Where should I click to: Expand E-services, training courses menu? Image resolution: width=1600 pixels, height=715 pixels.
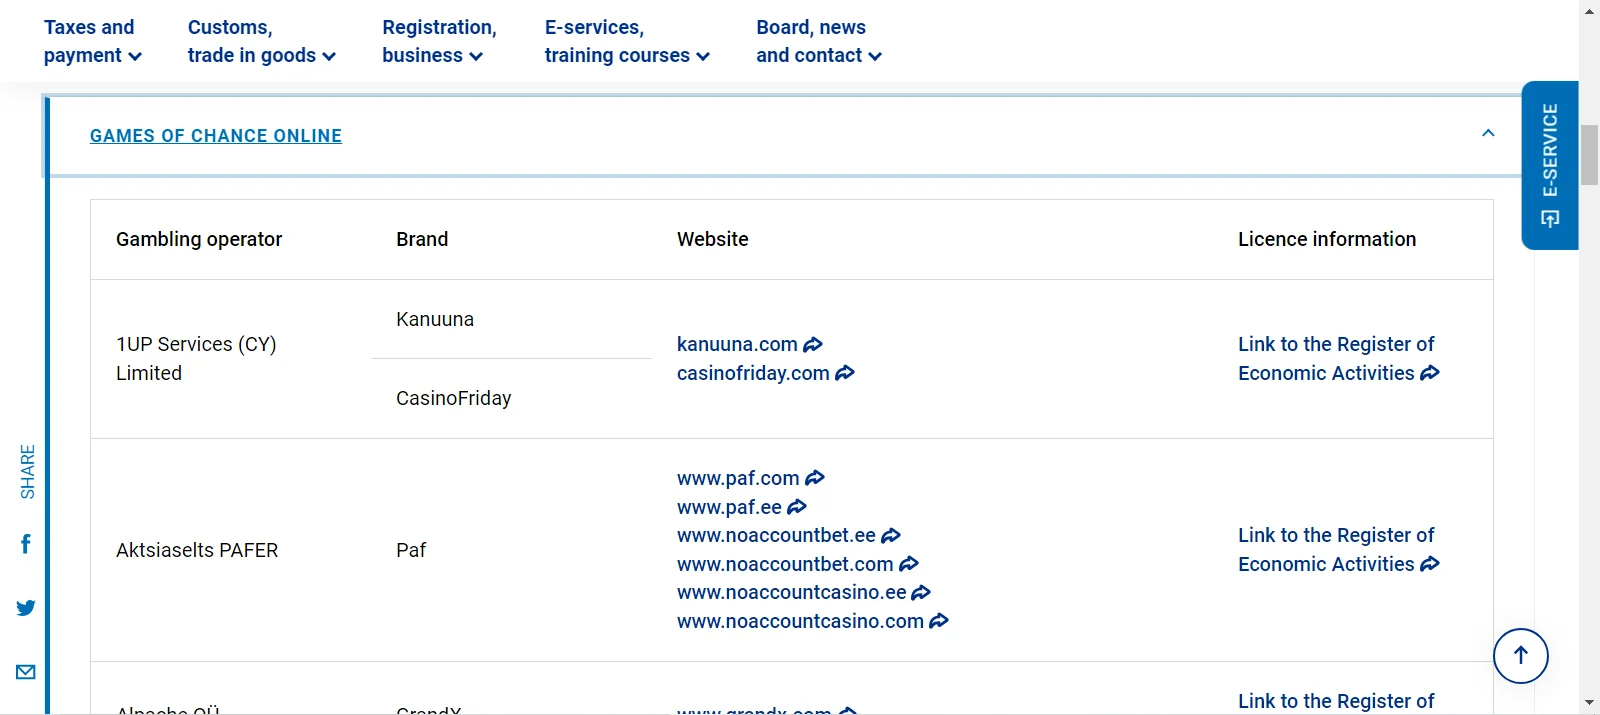pos(627,41)
